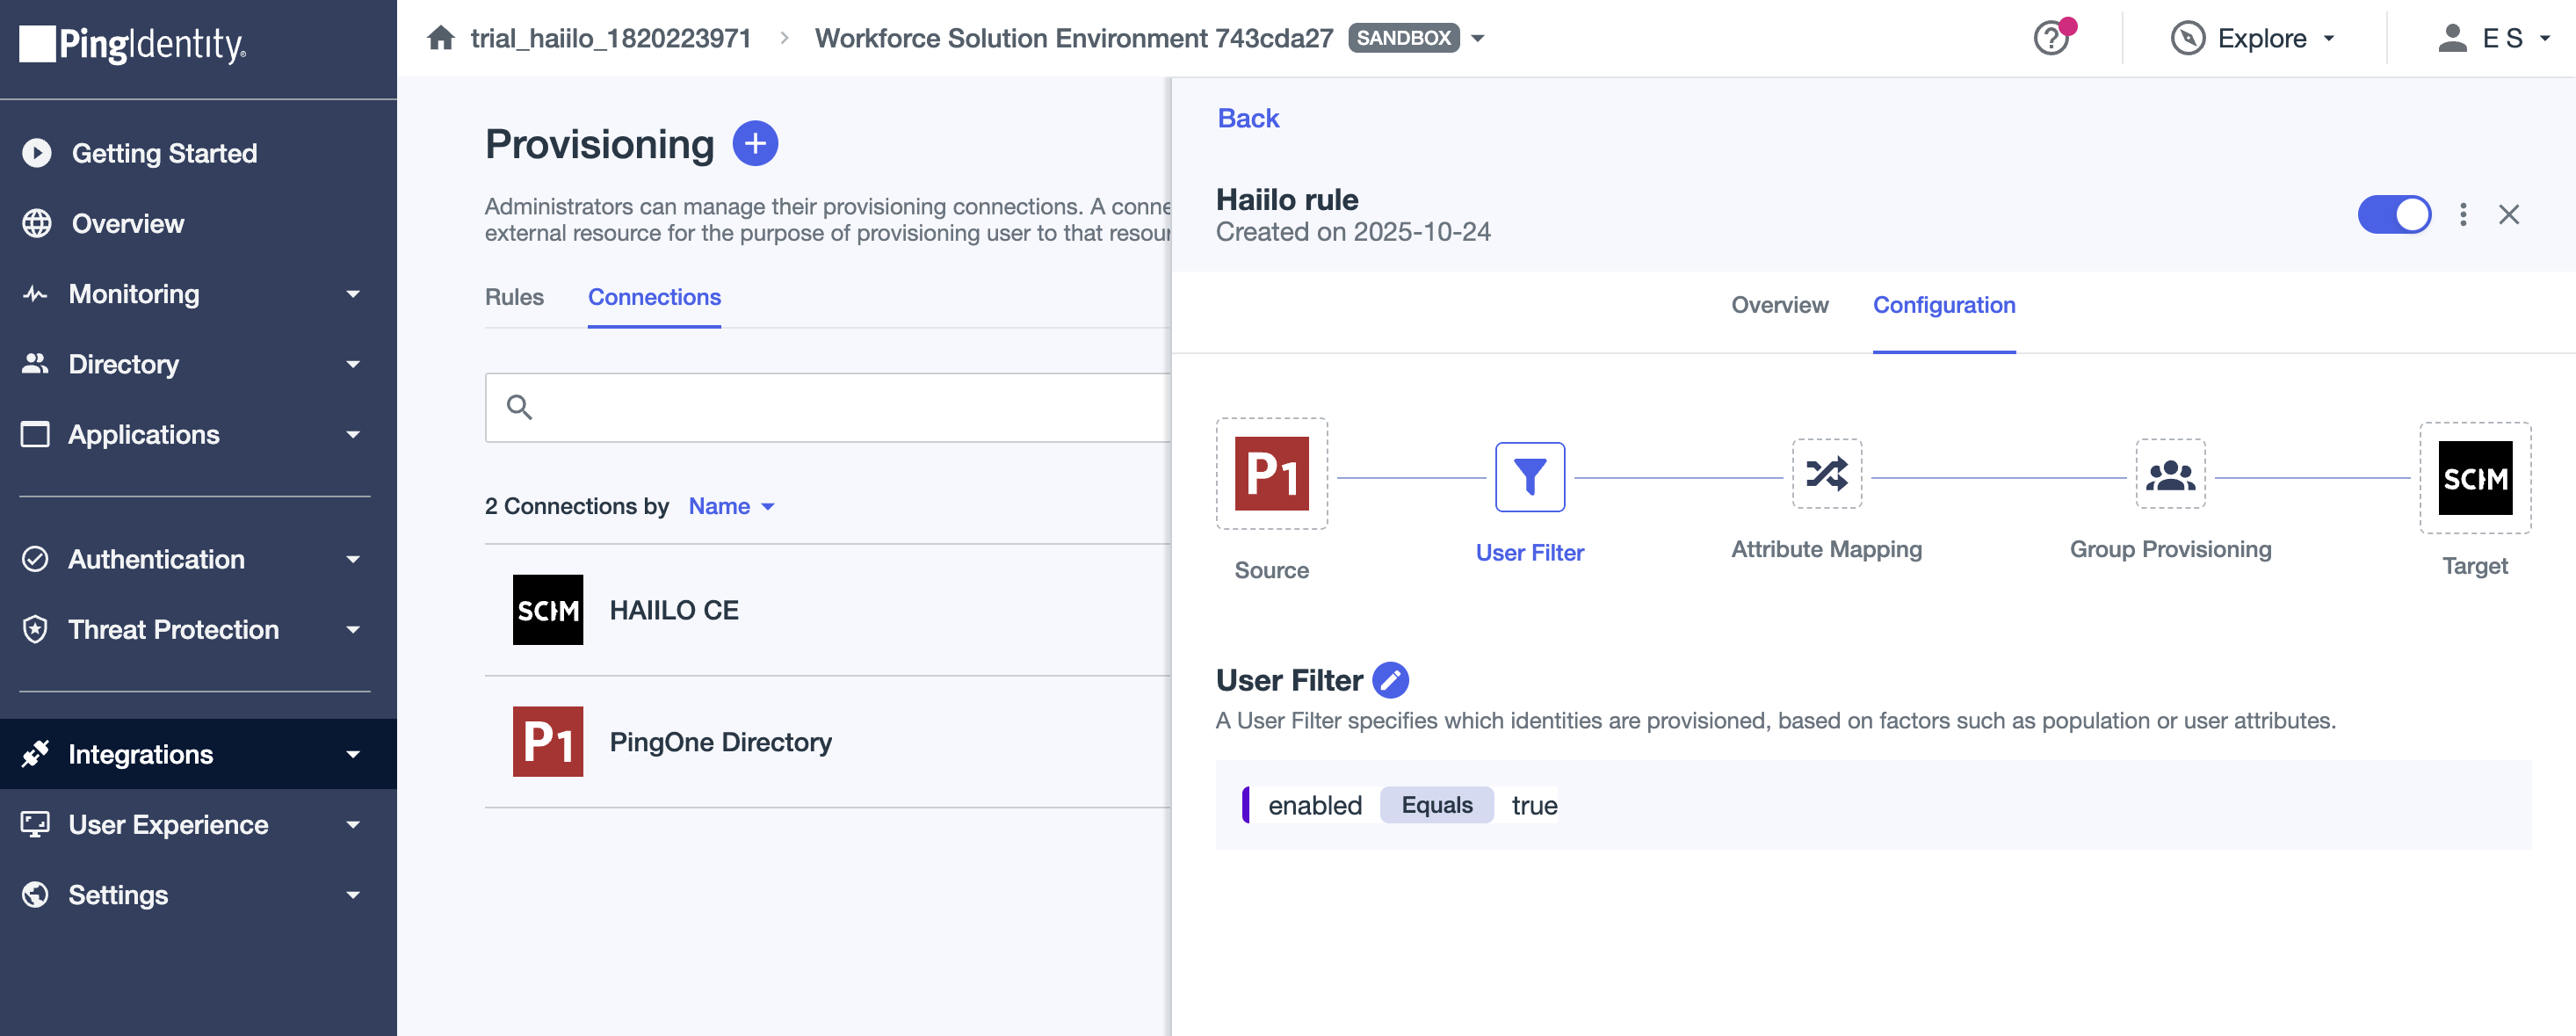Select the User Filter funnel icon

(1530, 477)
